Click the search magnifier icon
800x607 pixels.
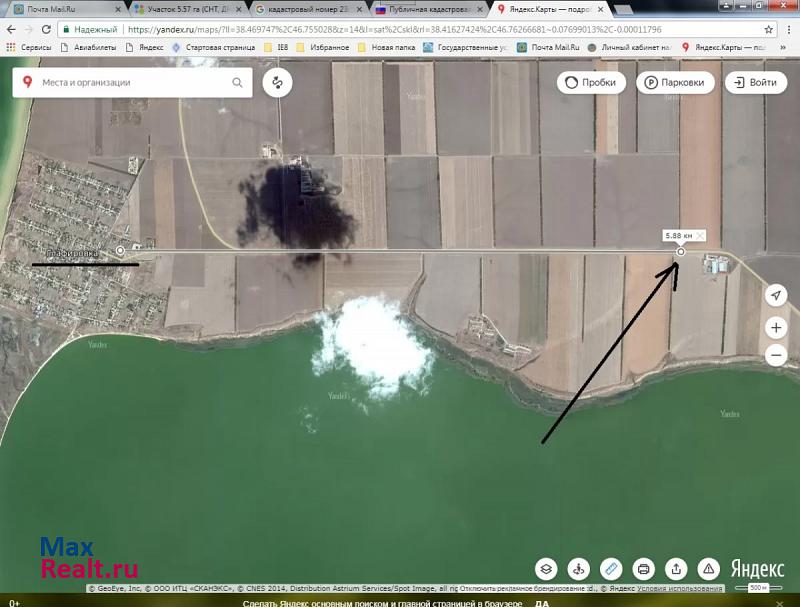[238, 83]
